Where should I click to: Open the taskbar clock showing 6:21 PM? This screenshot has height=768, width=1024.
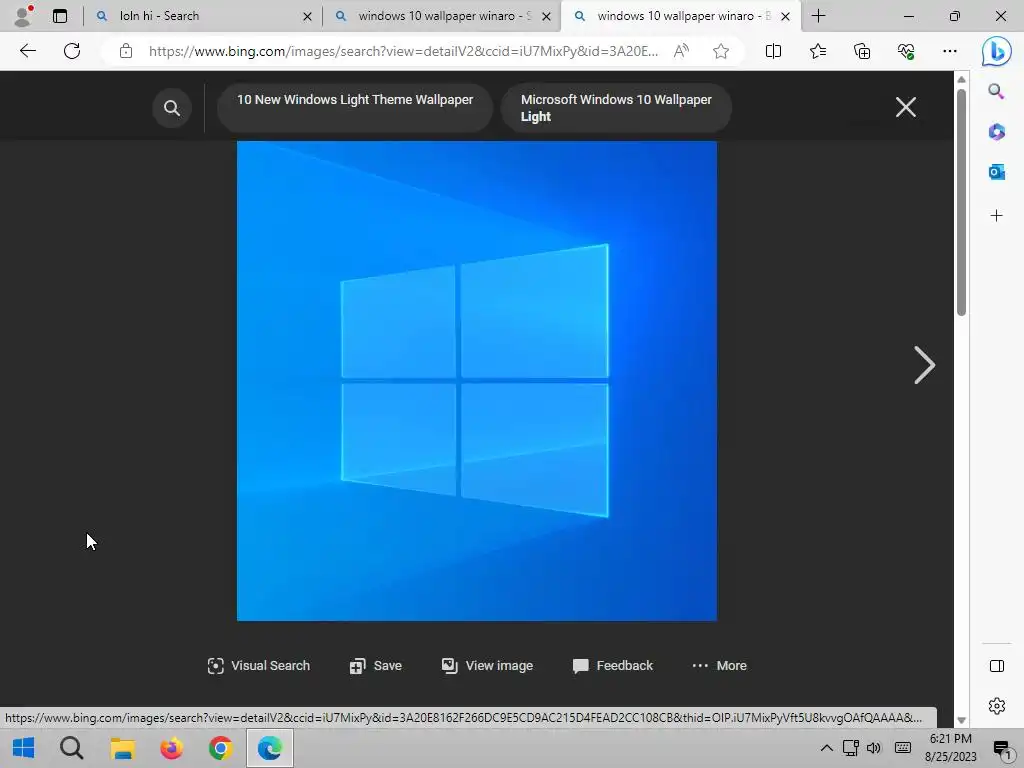pos(950,748)
